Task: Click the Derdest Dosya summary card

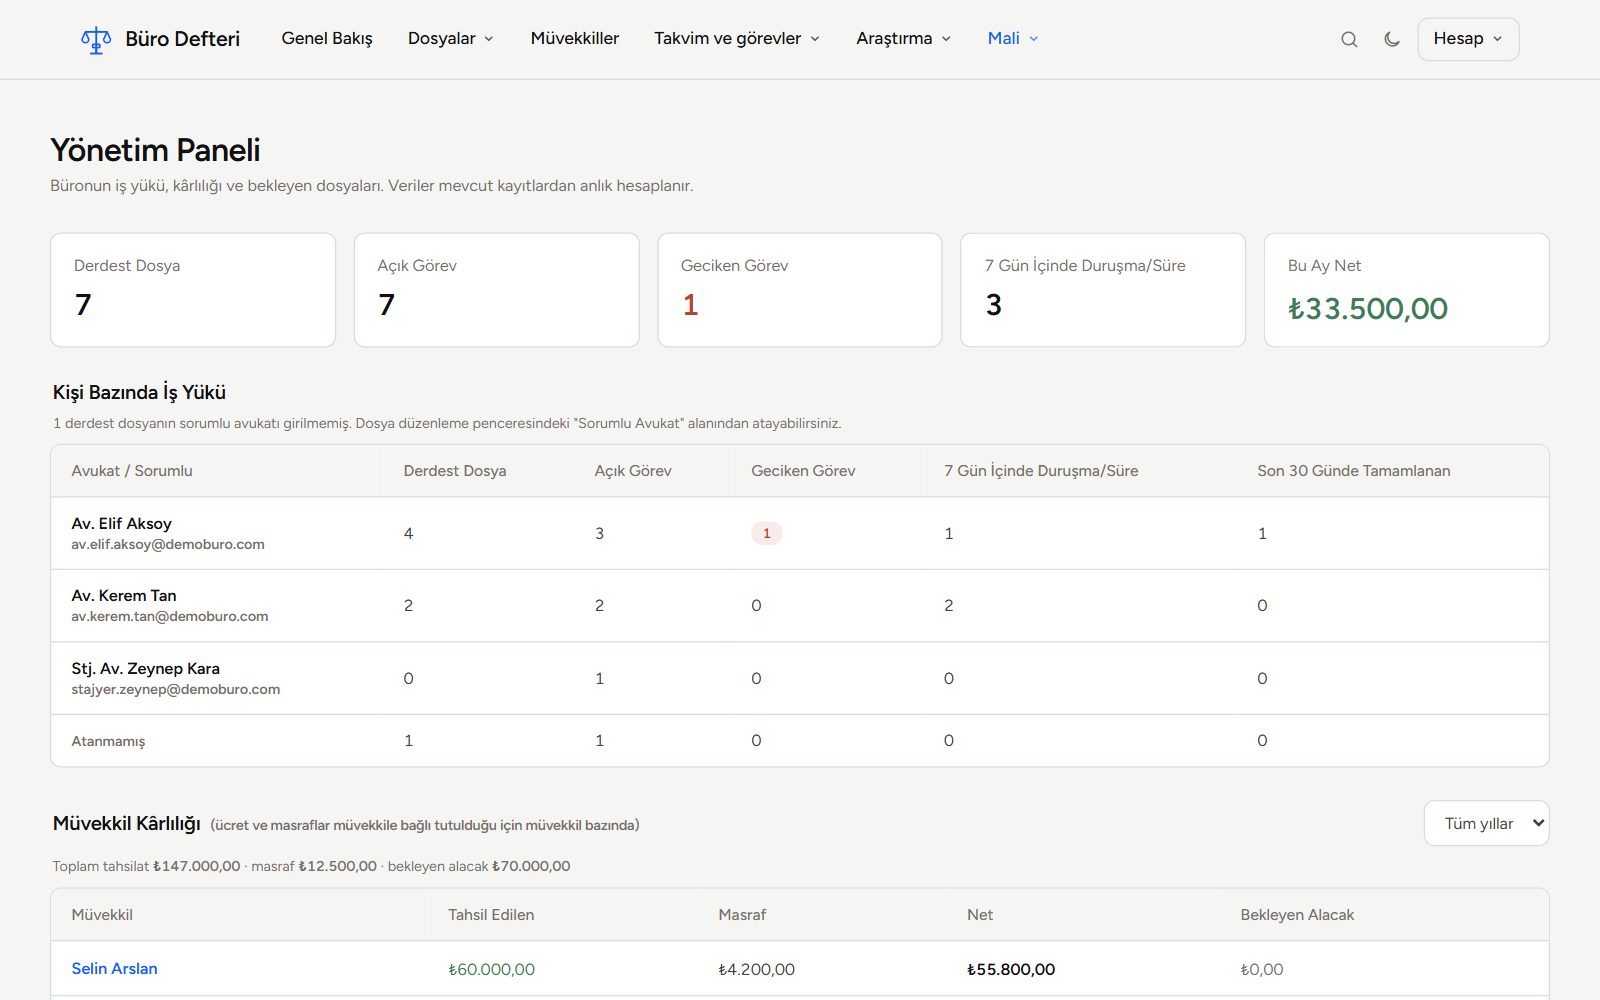Action: (x=193, y=290)
